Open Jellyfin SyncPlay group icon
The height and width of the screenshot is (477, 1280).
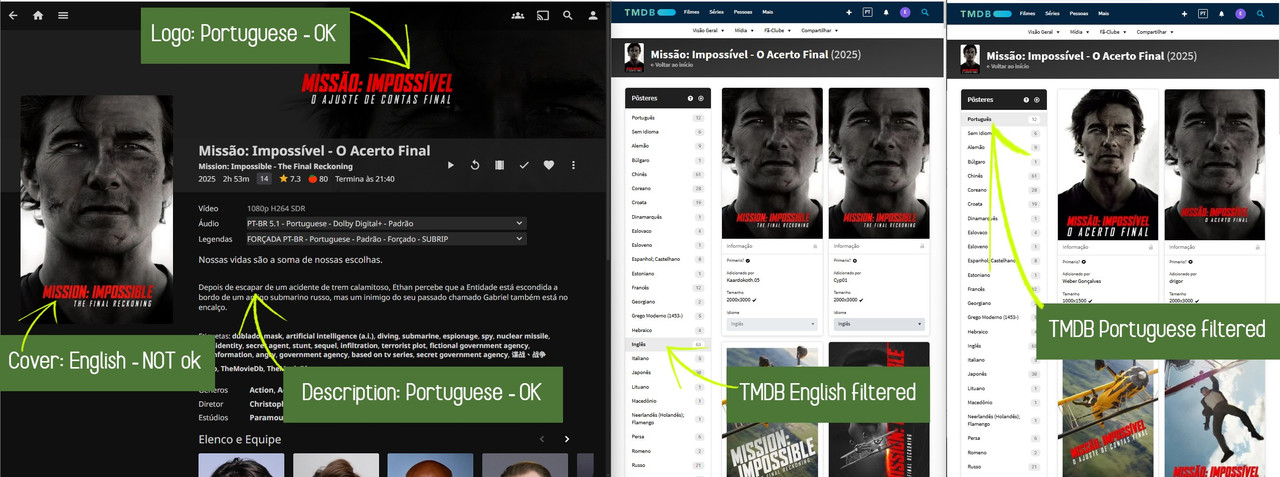coord(518,15)
